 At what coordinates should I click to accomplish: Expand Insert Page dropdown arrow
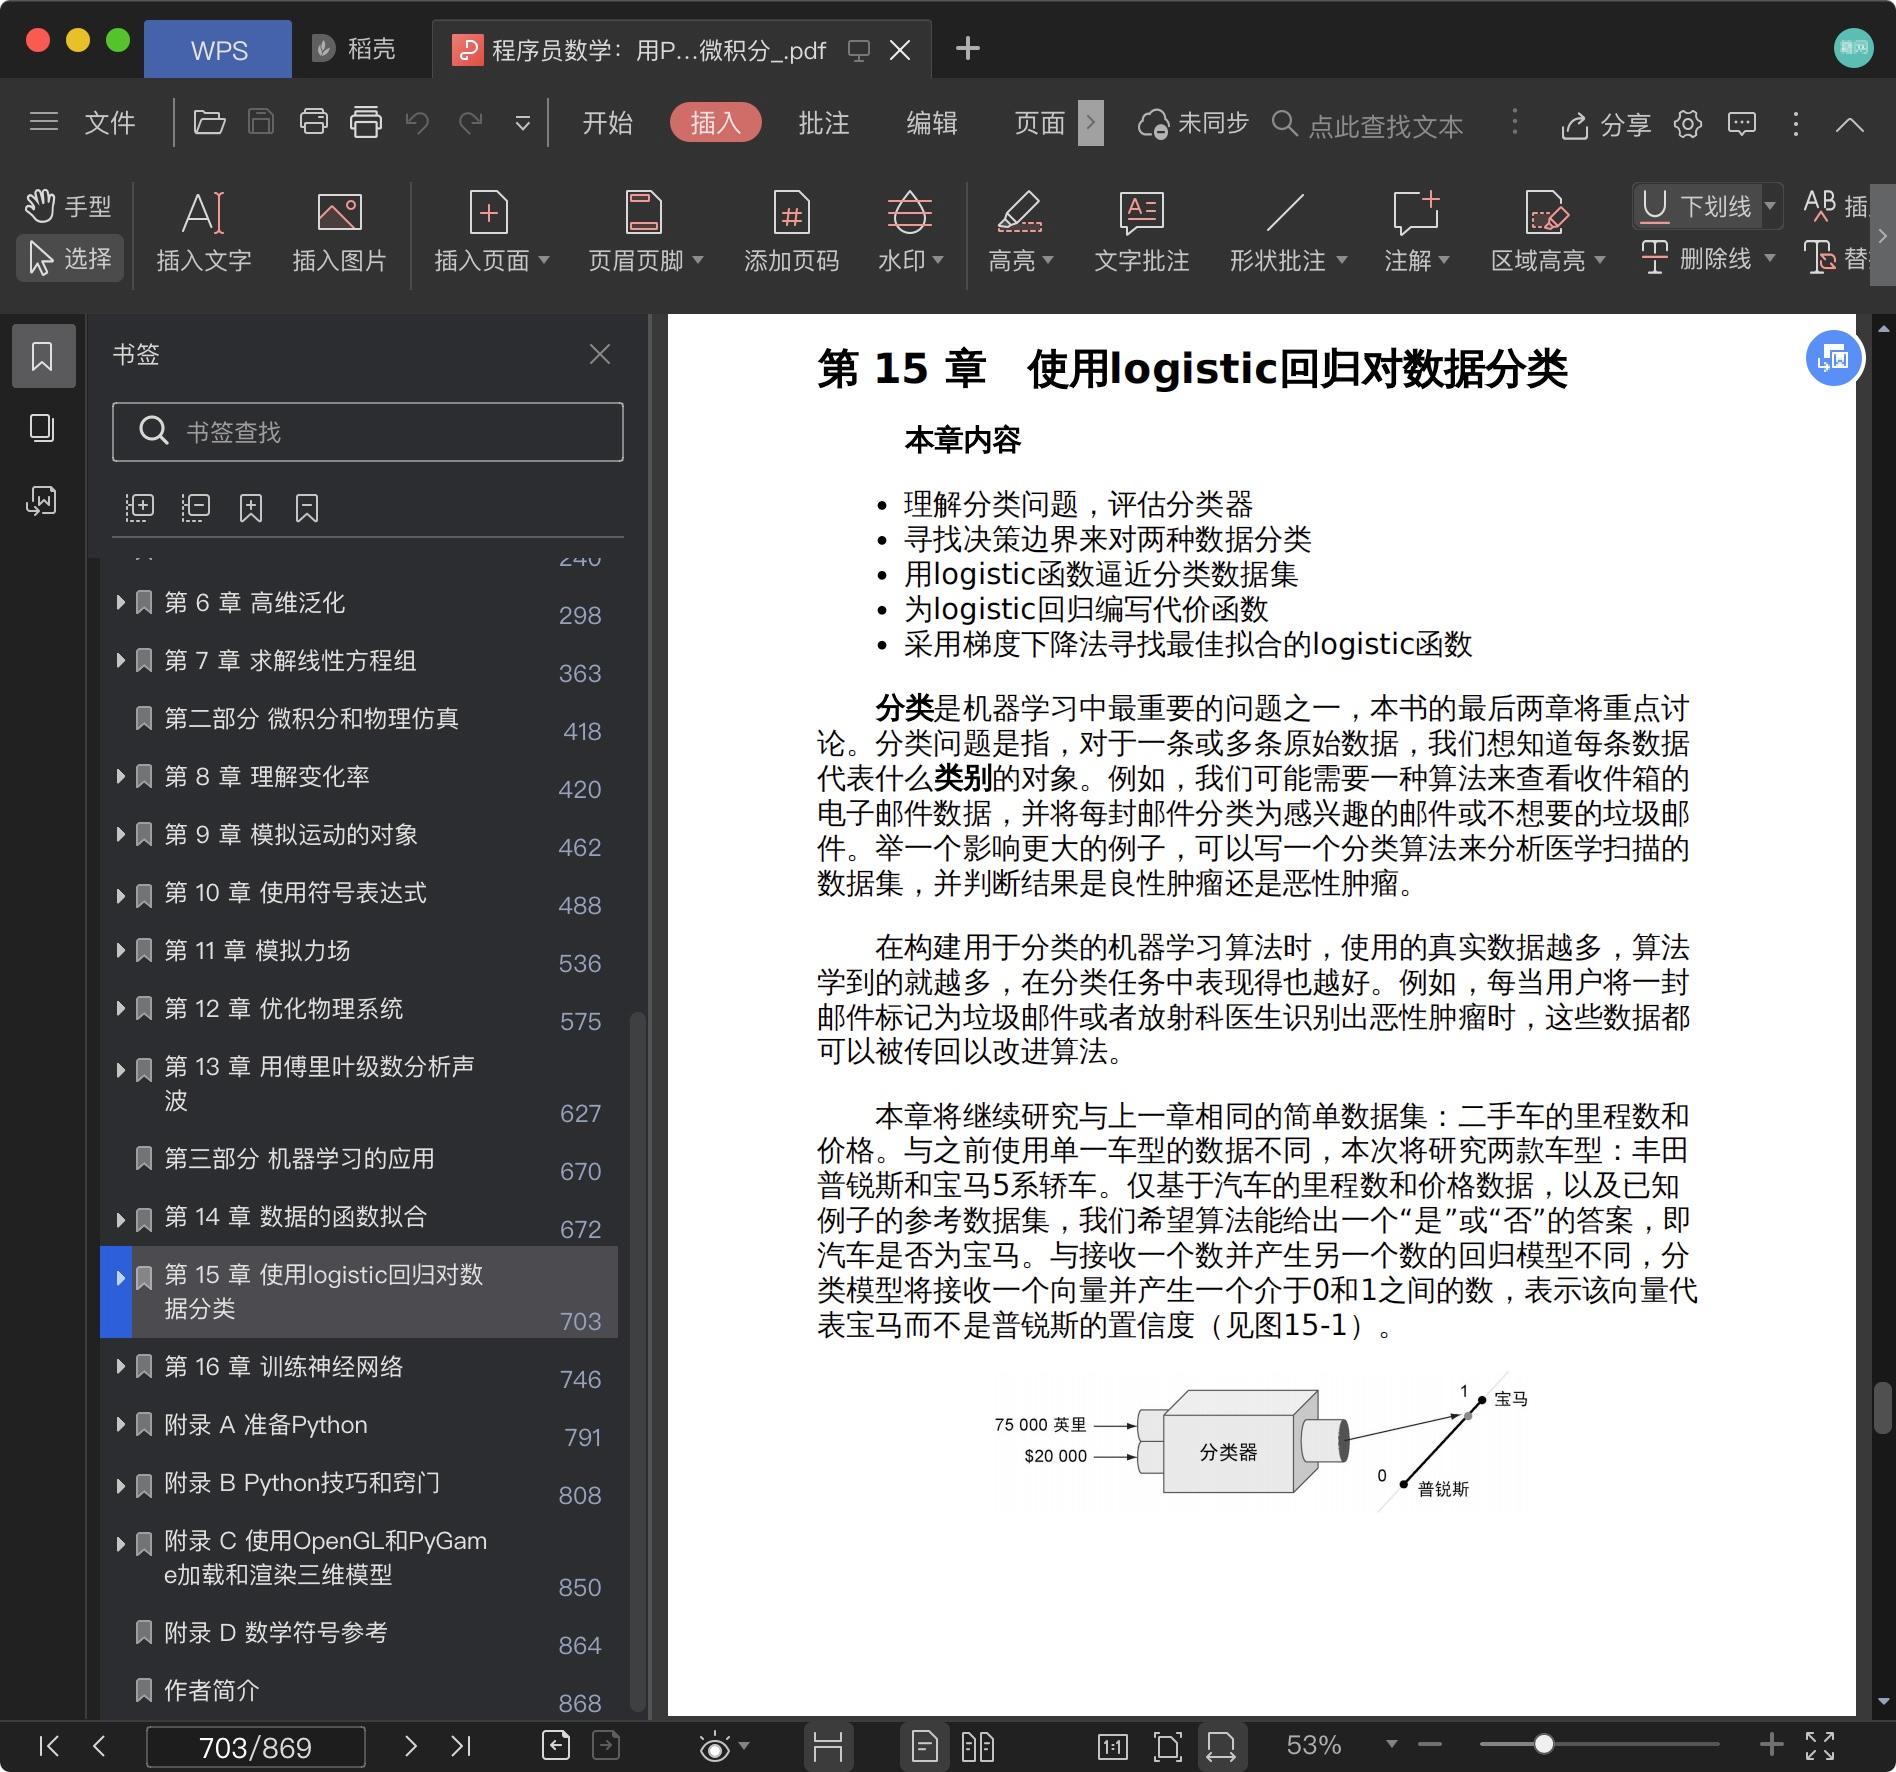[x=544, y=260]
